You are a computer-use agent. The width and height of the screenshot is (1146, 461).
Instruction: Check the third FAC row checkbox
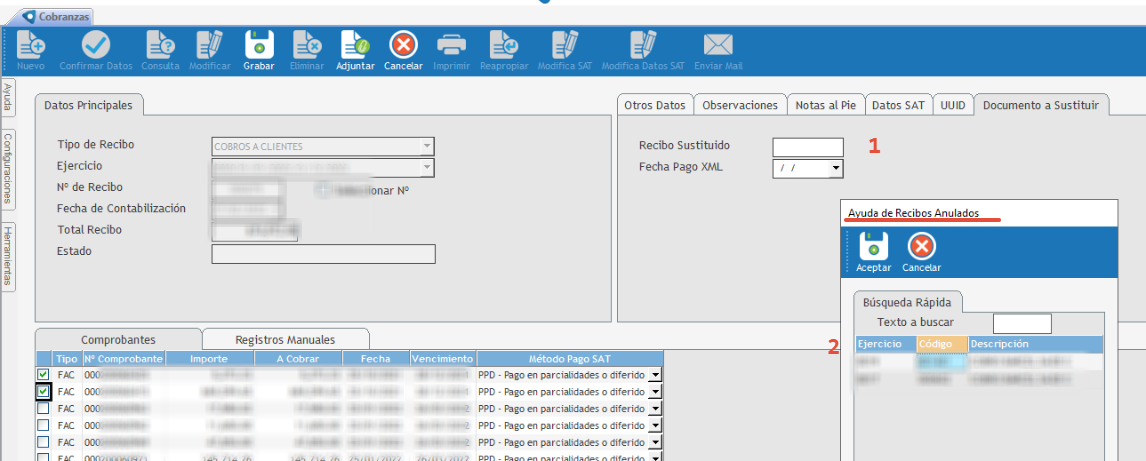43,408
